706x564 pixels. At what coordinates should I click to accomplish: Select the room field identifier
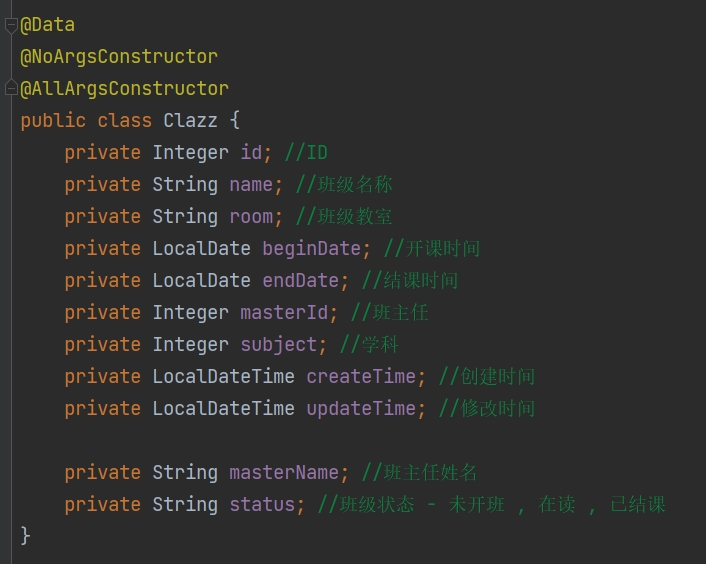(250, 217)
